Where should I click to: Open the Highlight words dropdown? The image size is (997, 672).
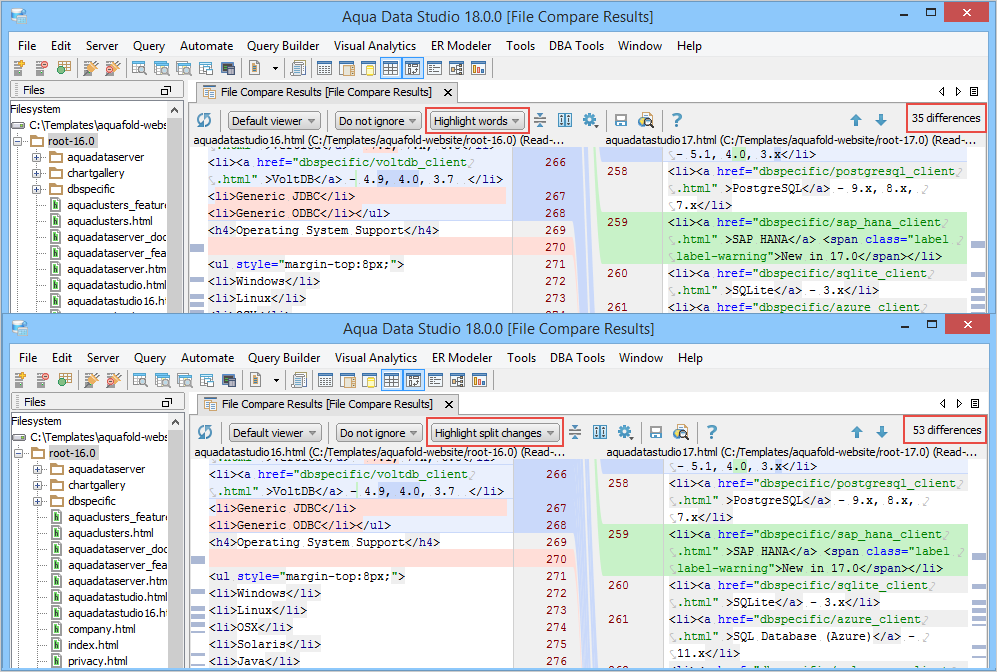[x=477, y=121]
